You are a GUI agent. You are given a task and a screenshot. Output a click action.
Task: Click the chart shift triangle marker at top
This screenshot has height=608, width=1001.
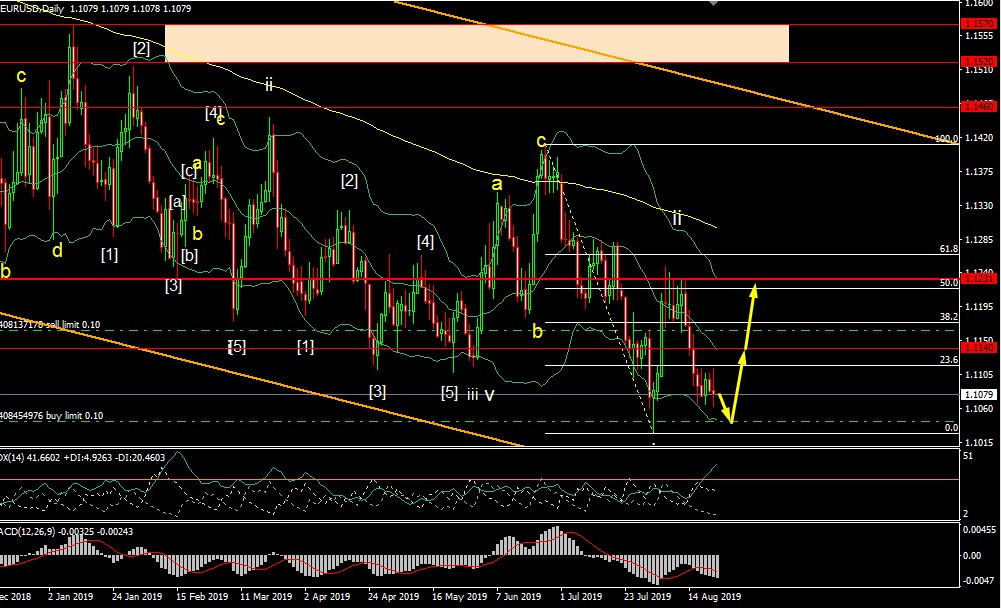pyautogui.click(x=712, y=4)
